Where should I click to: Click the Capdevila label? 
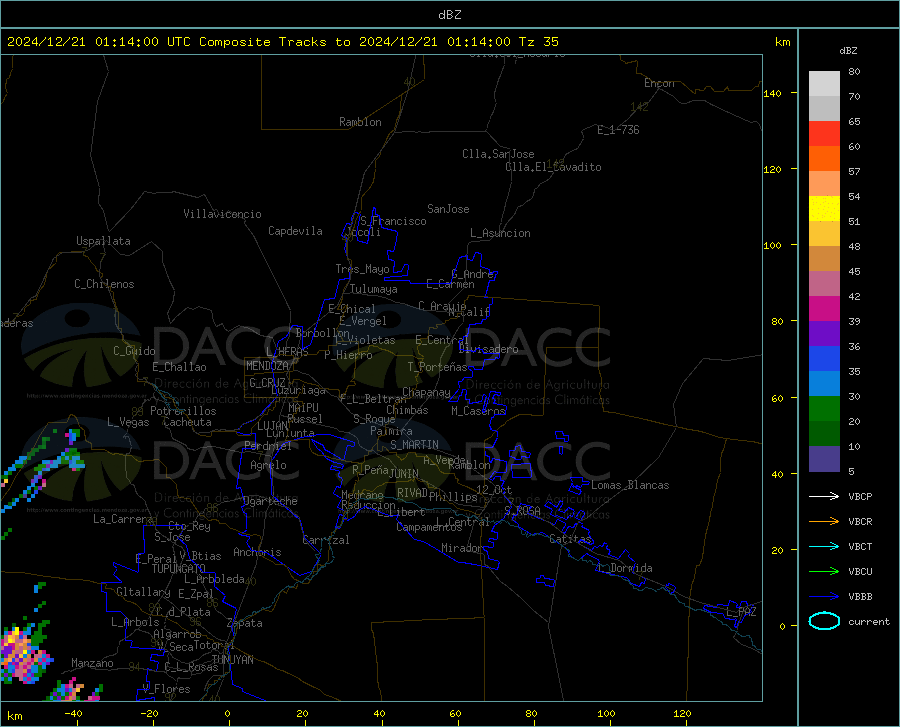[295, 231]
